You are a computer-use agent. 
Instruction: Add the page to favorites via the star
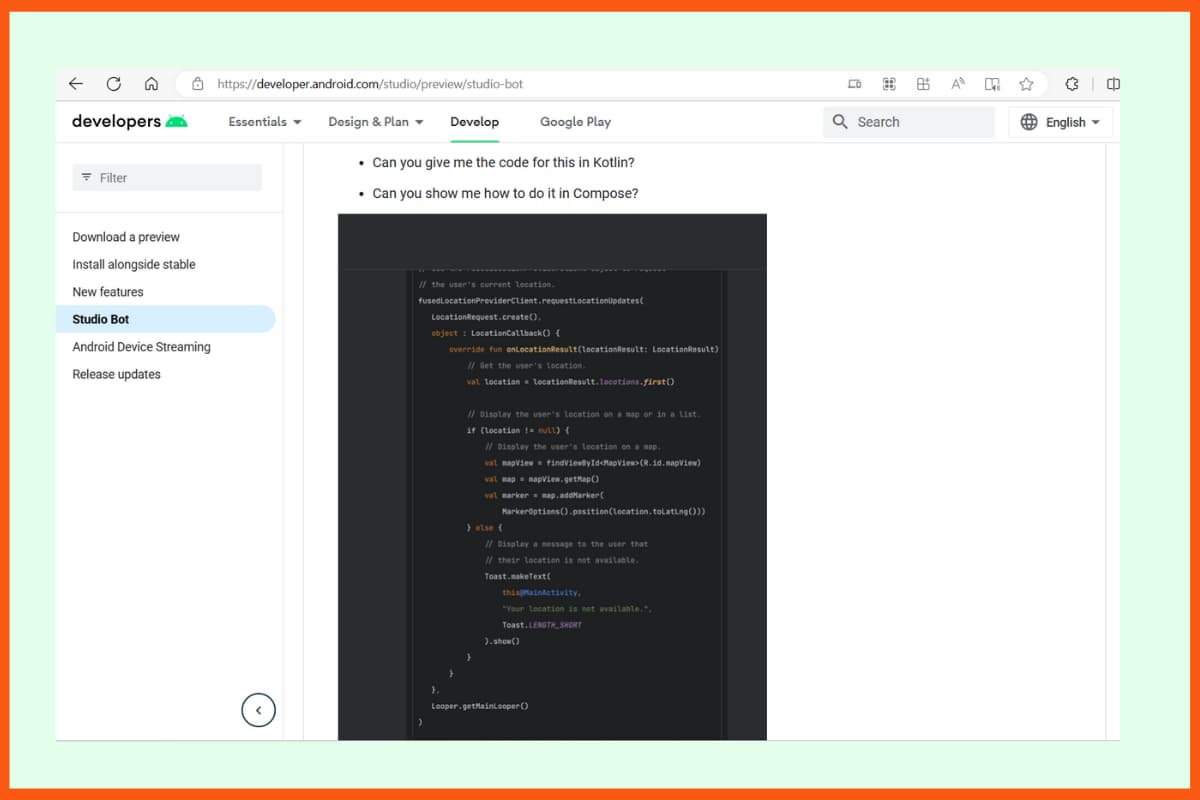tap(1026, 84)
